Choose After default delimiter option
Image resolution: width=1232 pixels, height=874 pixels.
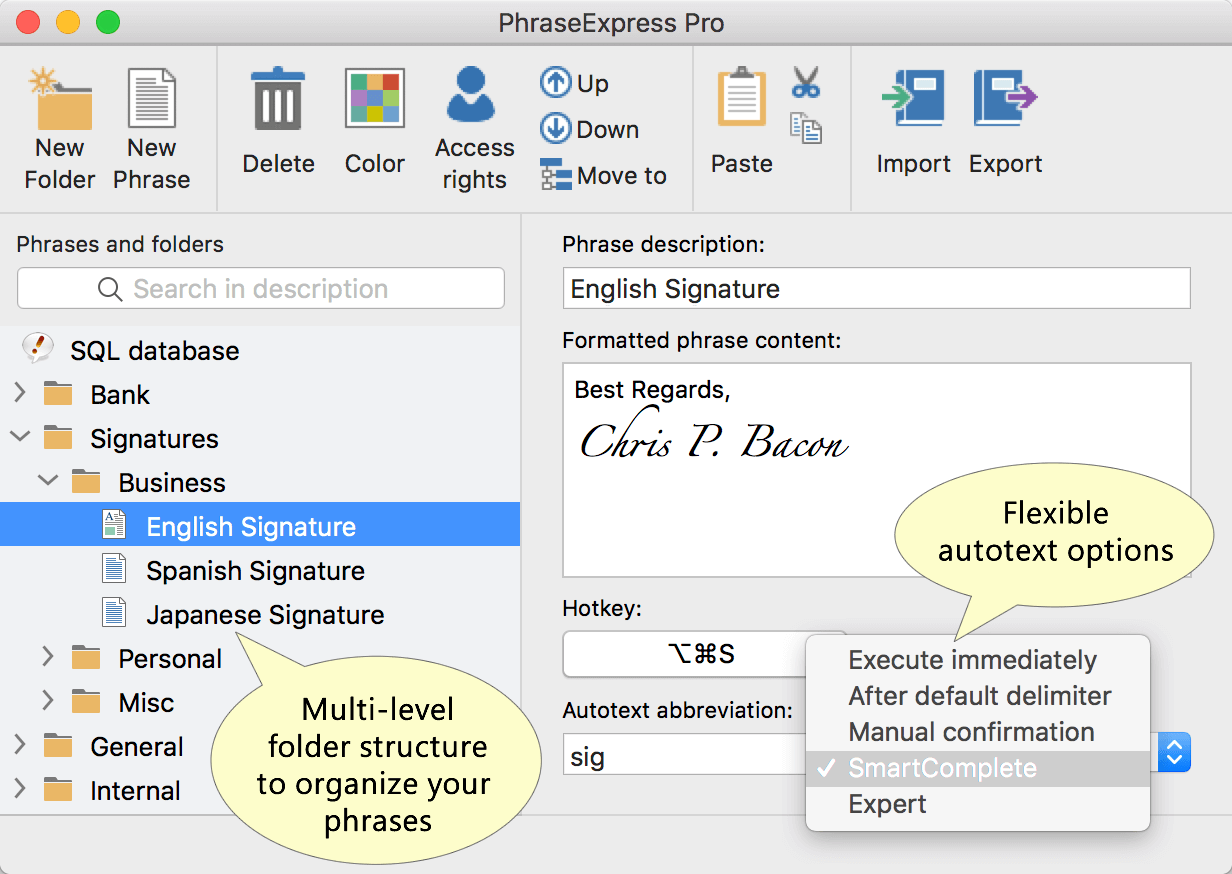click(x=978, y=696)
